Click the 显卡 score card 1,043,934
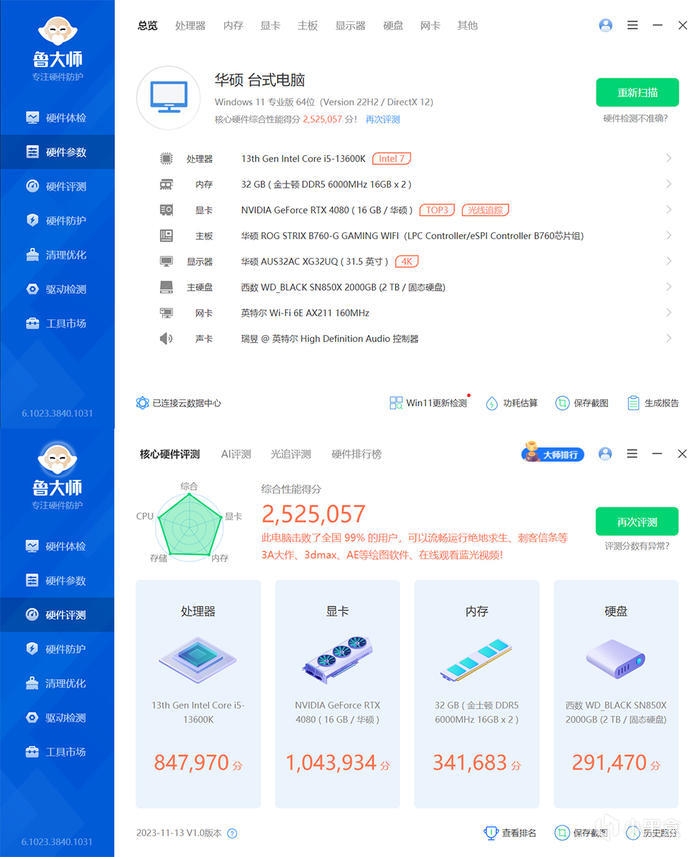The width and height of the screenshot is (700, 857). coord(337,694)
